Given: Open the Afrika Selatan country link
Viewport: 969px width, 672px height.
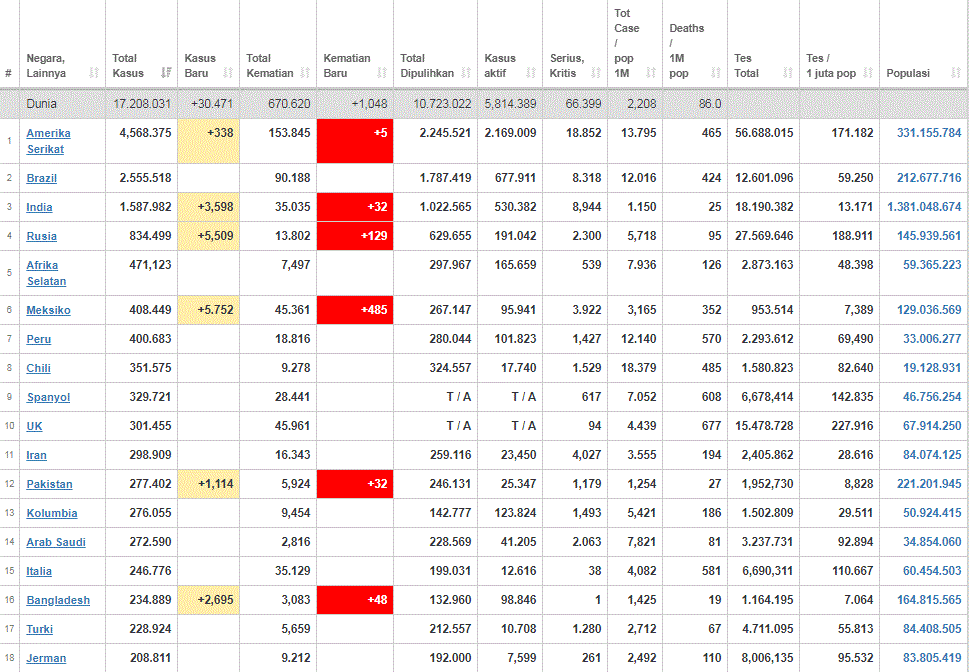Looking at the screenshot, I should tap(46, 273).
